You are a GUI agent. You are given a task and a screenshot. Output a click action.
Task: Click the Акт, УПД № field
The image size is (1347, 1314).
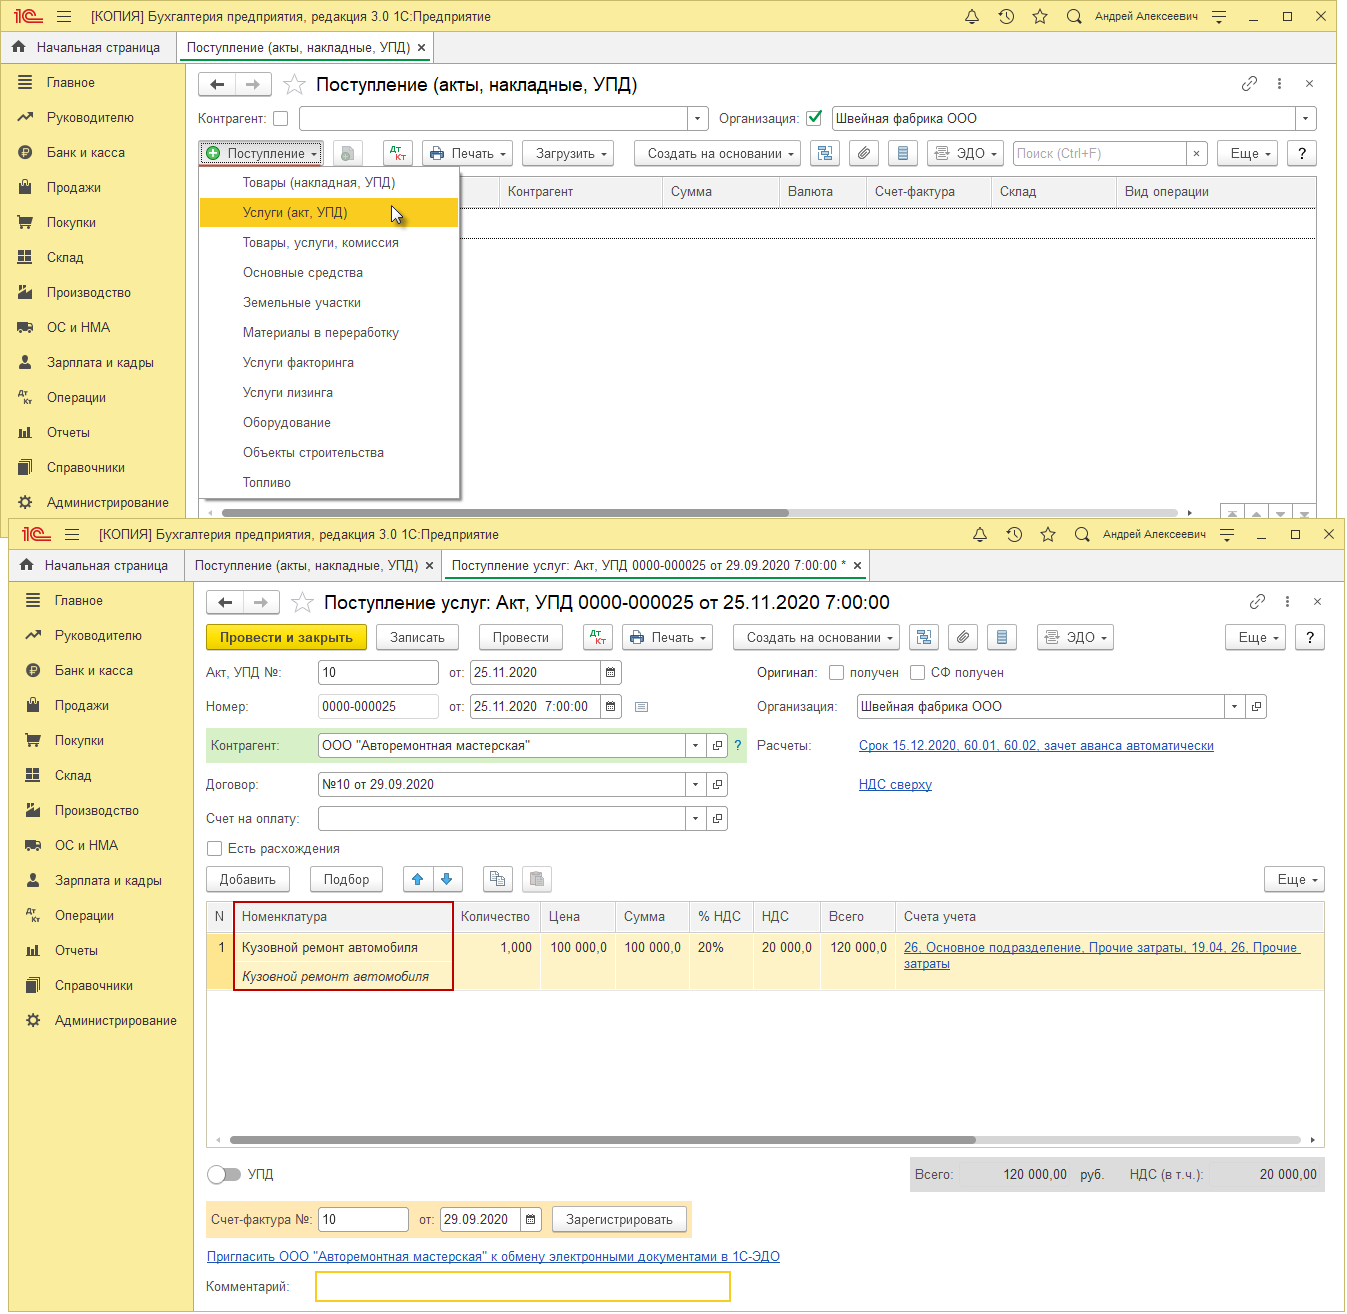tap(378, 672)
